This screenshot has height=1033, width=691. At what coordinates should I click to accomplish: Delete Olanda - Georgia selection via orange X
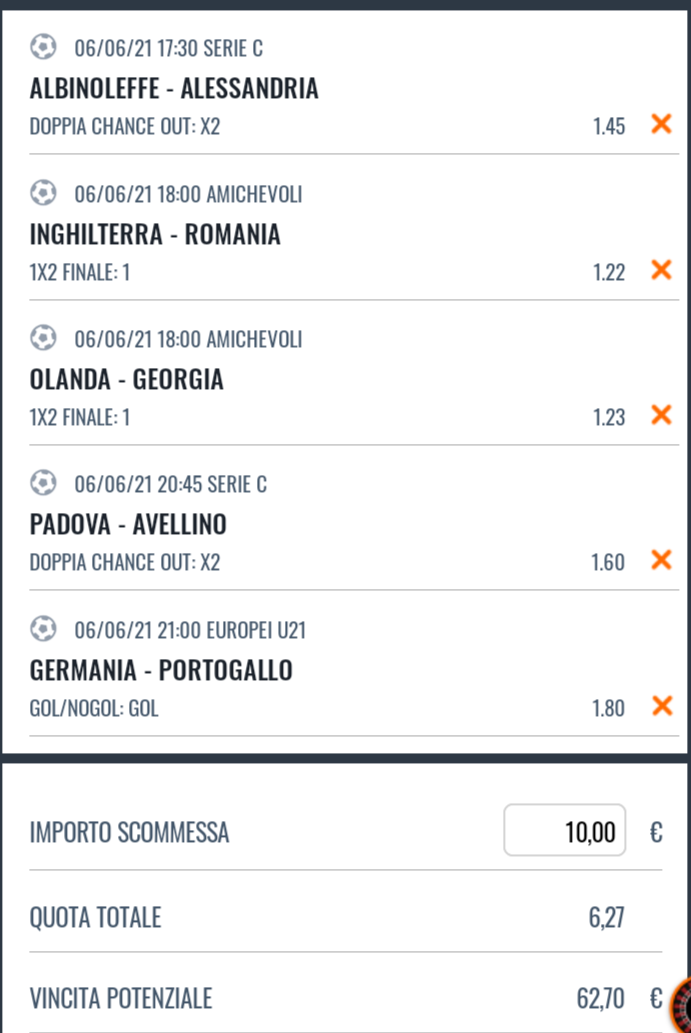click(661, 414)
